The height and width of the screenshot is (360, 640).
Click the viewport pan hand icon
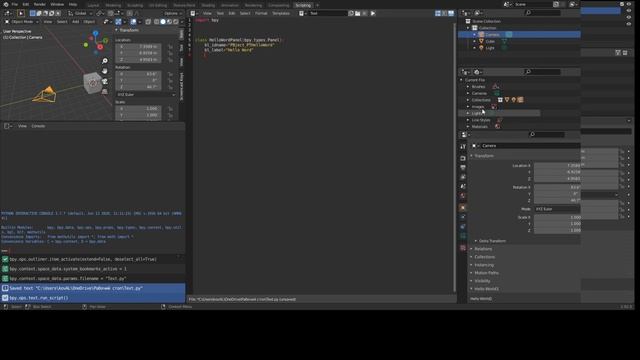point(105,71)
